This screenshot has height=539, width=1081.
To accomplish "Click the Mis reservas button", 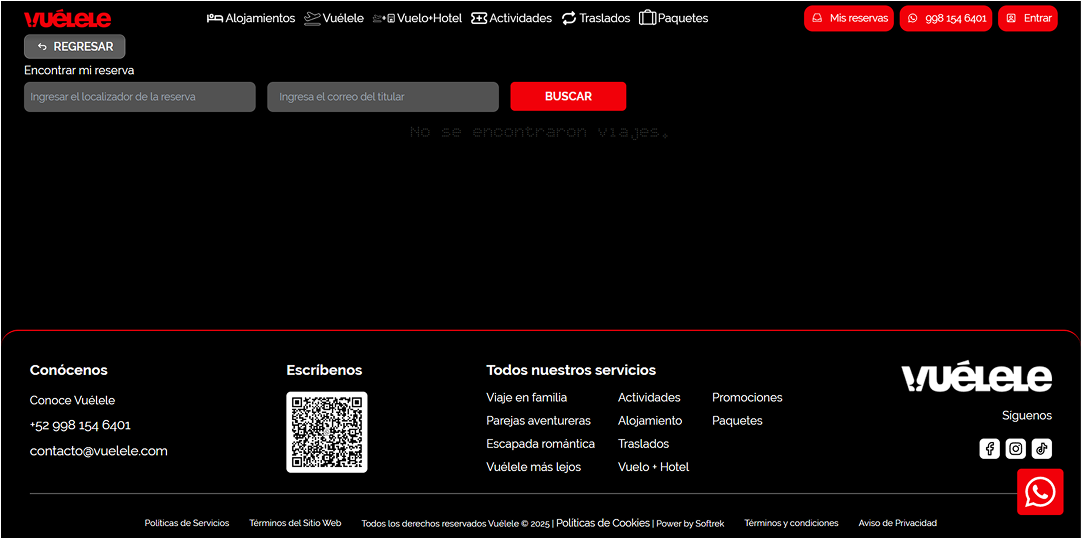I will 849,19.
